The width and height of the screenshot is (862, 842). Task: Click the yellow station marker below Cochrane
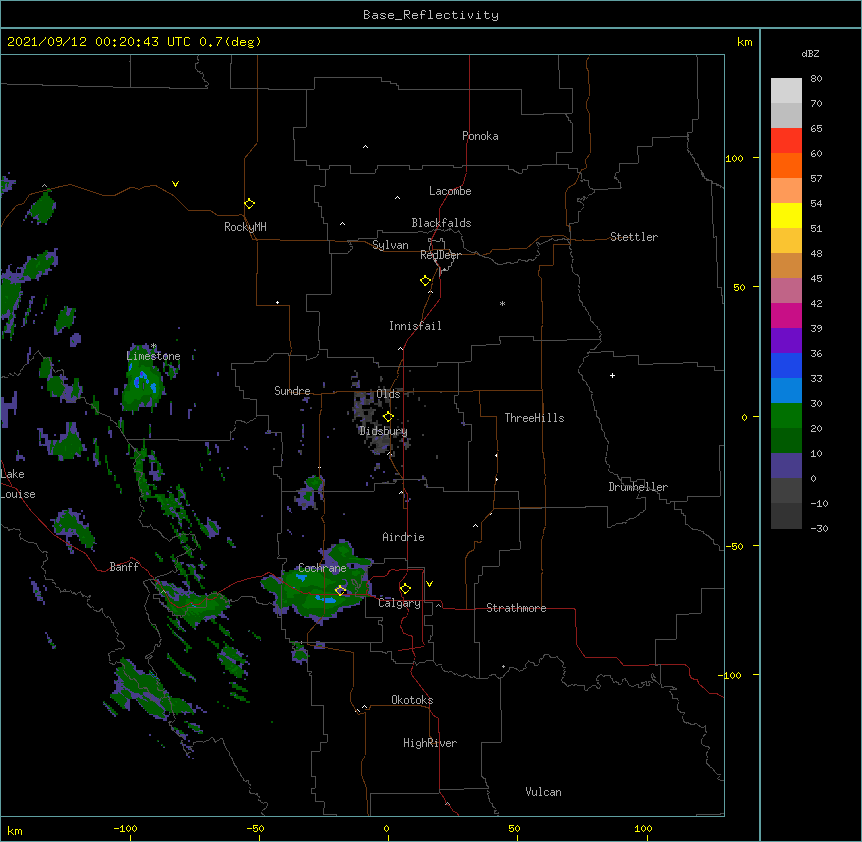(x=340, y=591)
